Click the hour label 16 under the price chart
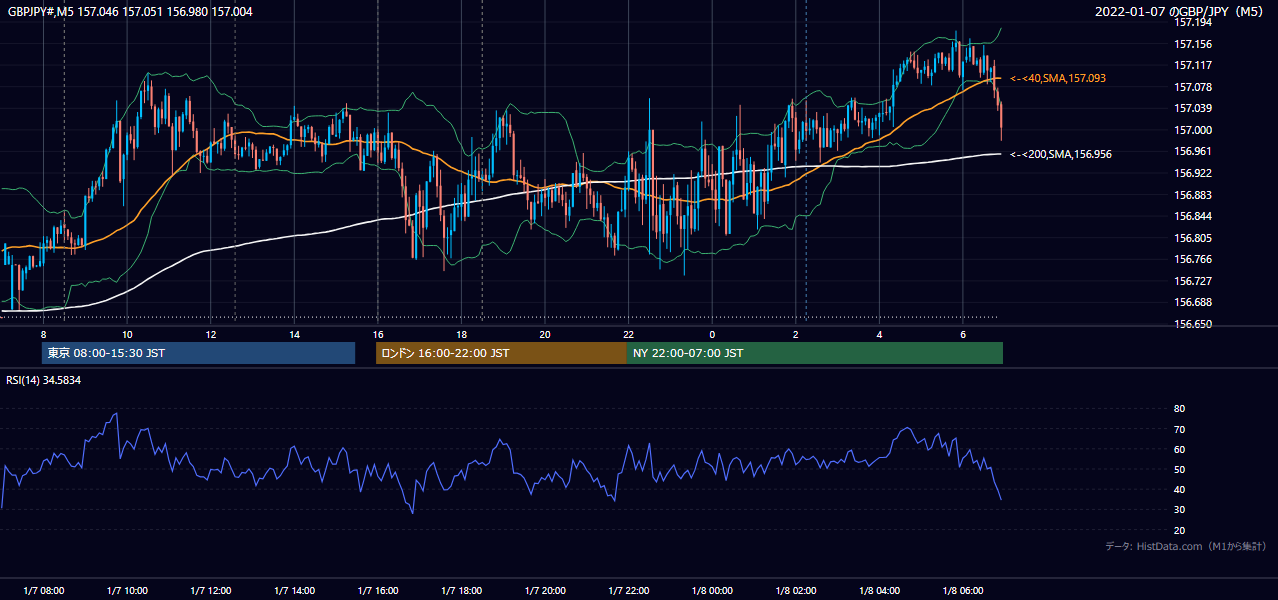The height and width of the screenshot is (600, 1278). (x=377, y=334)
